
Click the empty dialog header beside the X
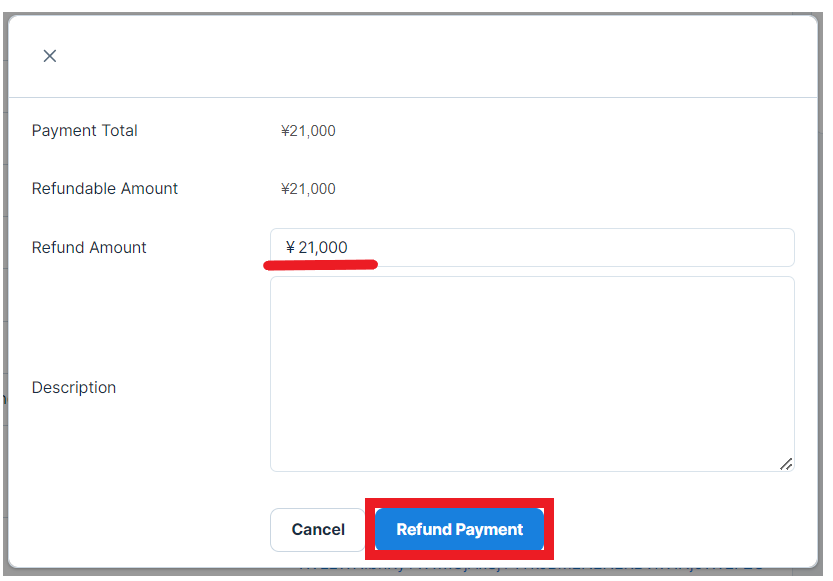(x=420, y=56)
